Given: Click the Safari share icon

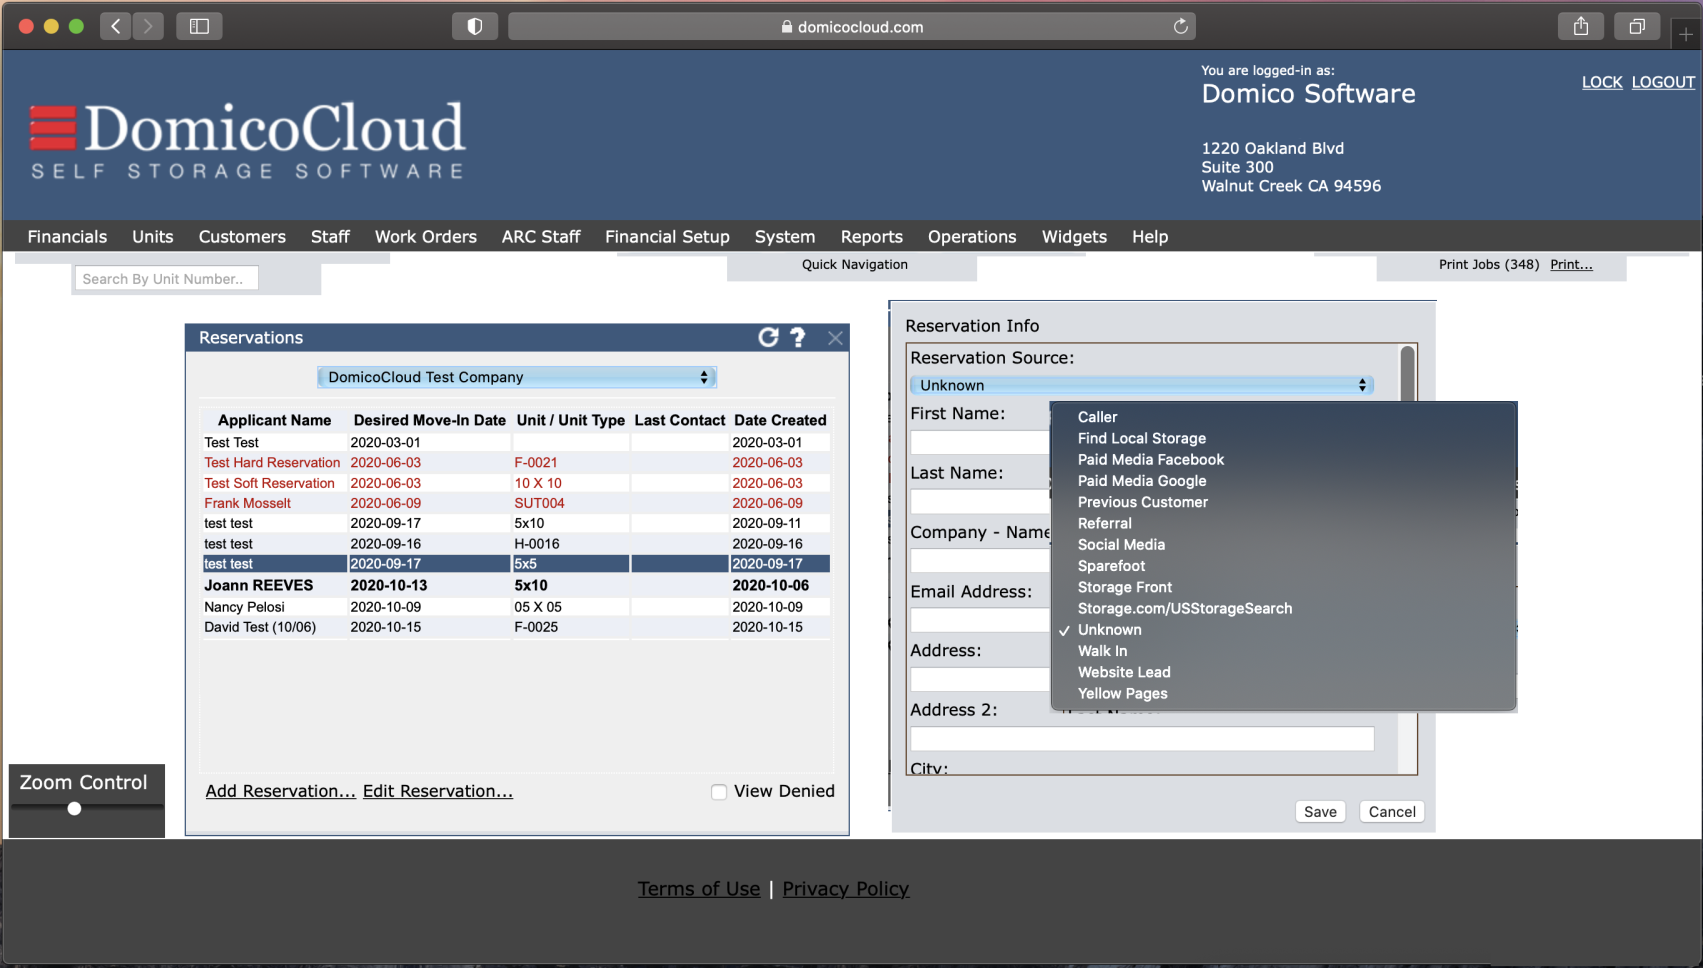Looking at the screenshot, I should coord(1580,27).
